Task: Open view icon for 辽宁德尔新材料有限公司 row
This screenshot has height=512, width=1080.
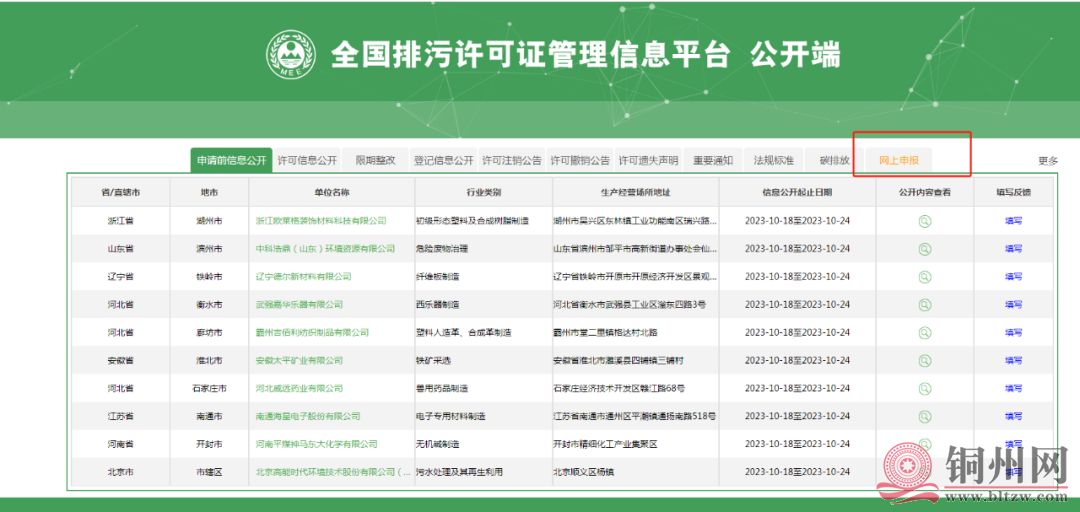Action: (924, 277)
